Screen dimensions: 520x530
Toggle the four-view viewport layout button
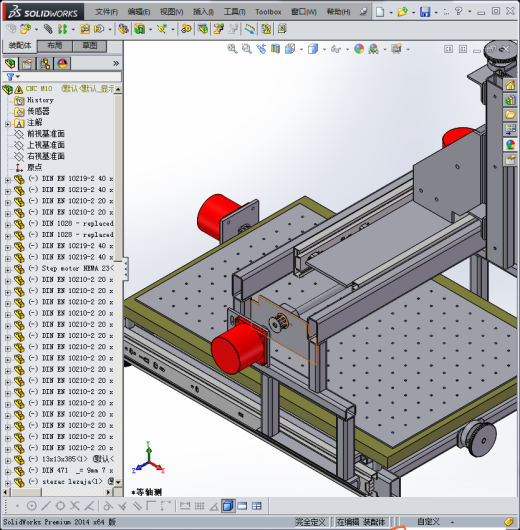point(257,506)
